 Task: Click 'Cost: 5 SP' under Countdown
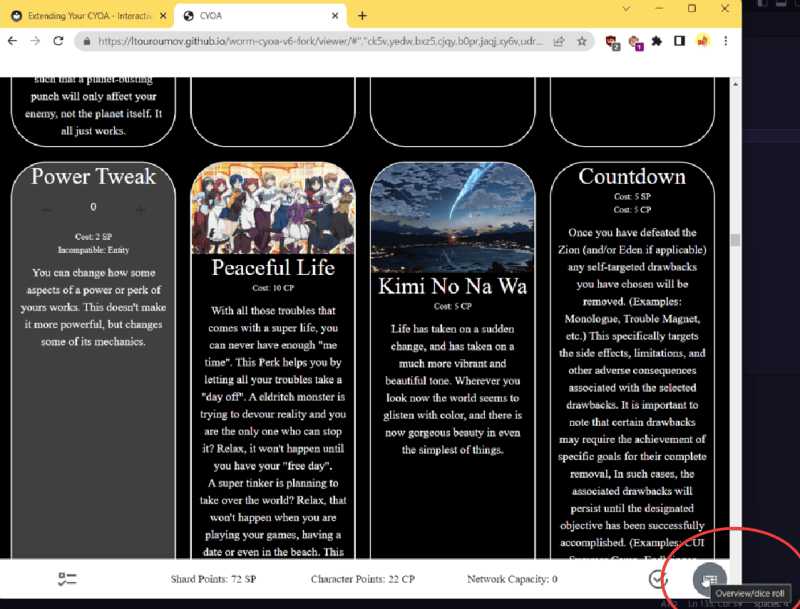coord(632,196)
